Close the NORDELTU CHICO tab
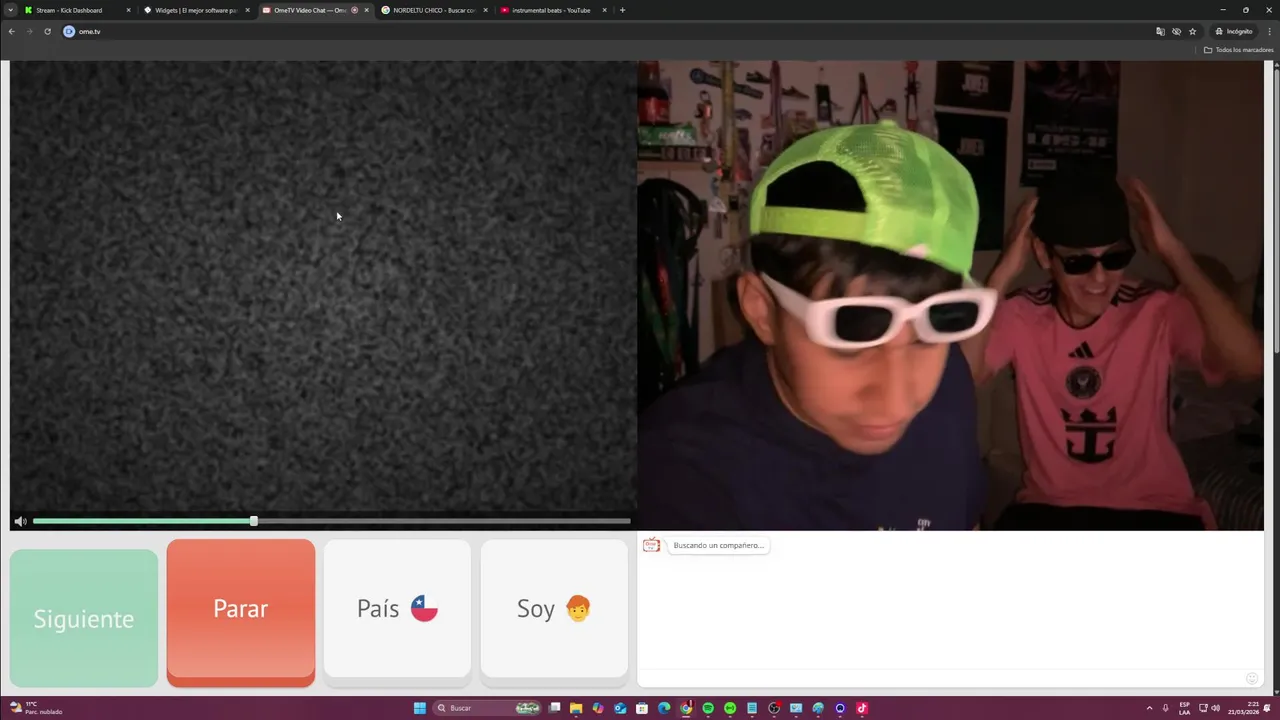This screenshot has height=720, width=1280. point(485,10)
